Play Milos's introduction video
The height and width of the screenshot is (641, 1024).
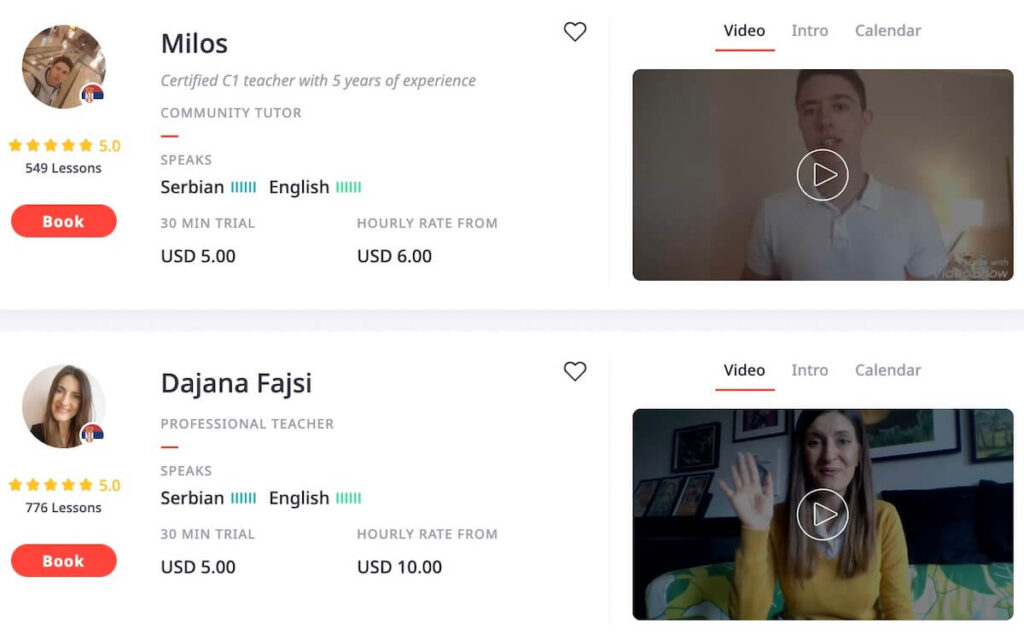point(822,175)
